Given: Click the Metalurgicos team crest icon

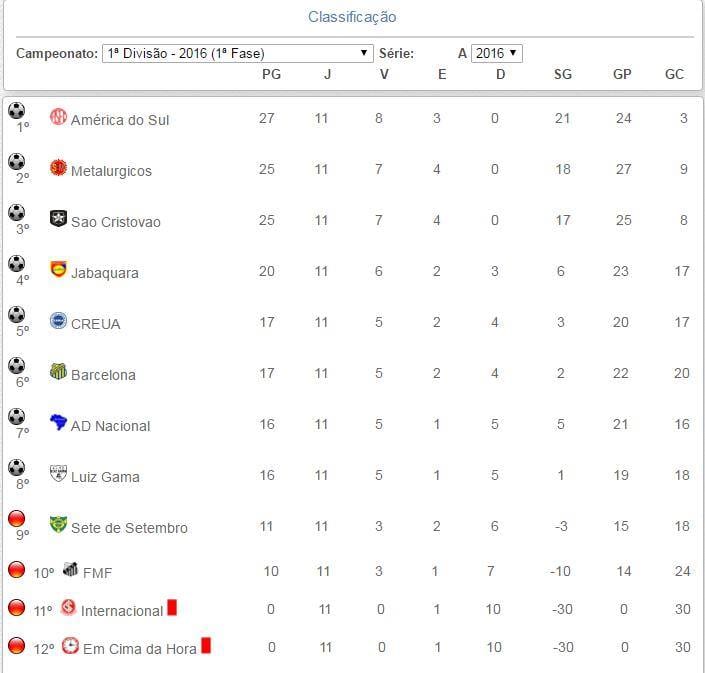Looking at the screenshot, I should click(58, 168).
